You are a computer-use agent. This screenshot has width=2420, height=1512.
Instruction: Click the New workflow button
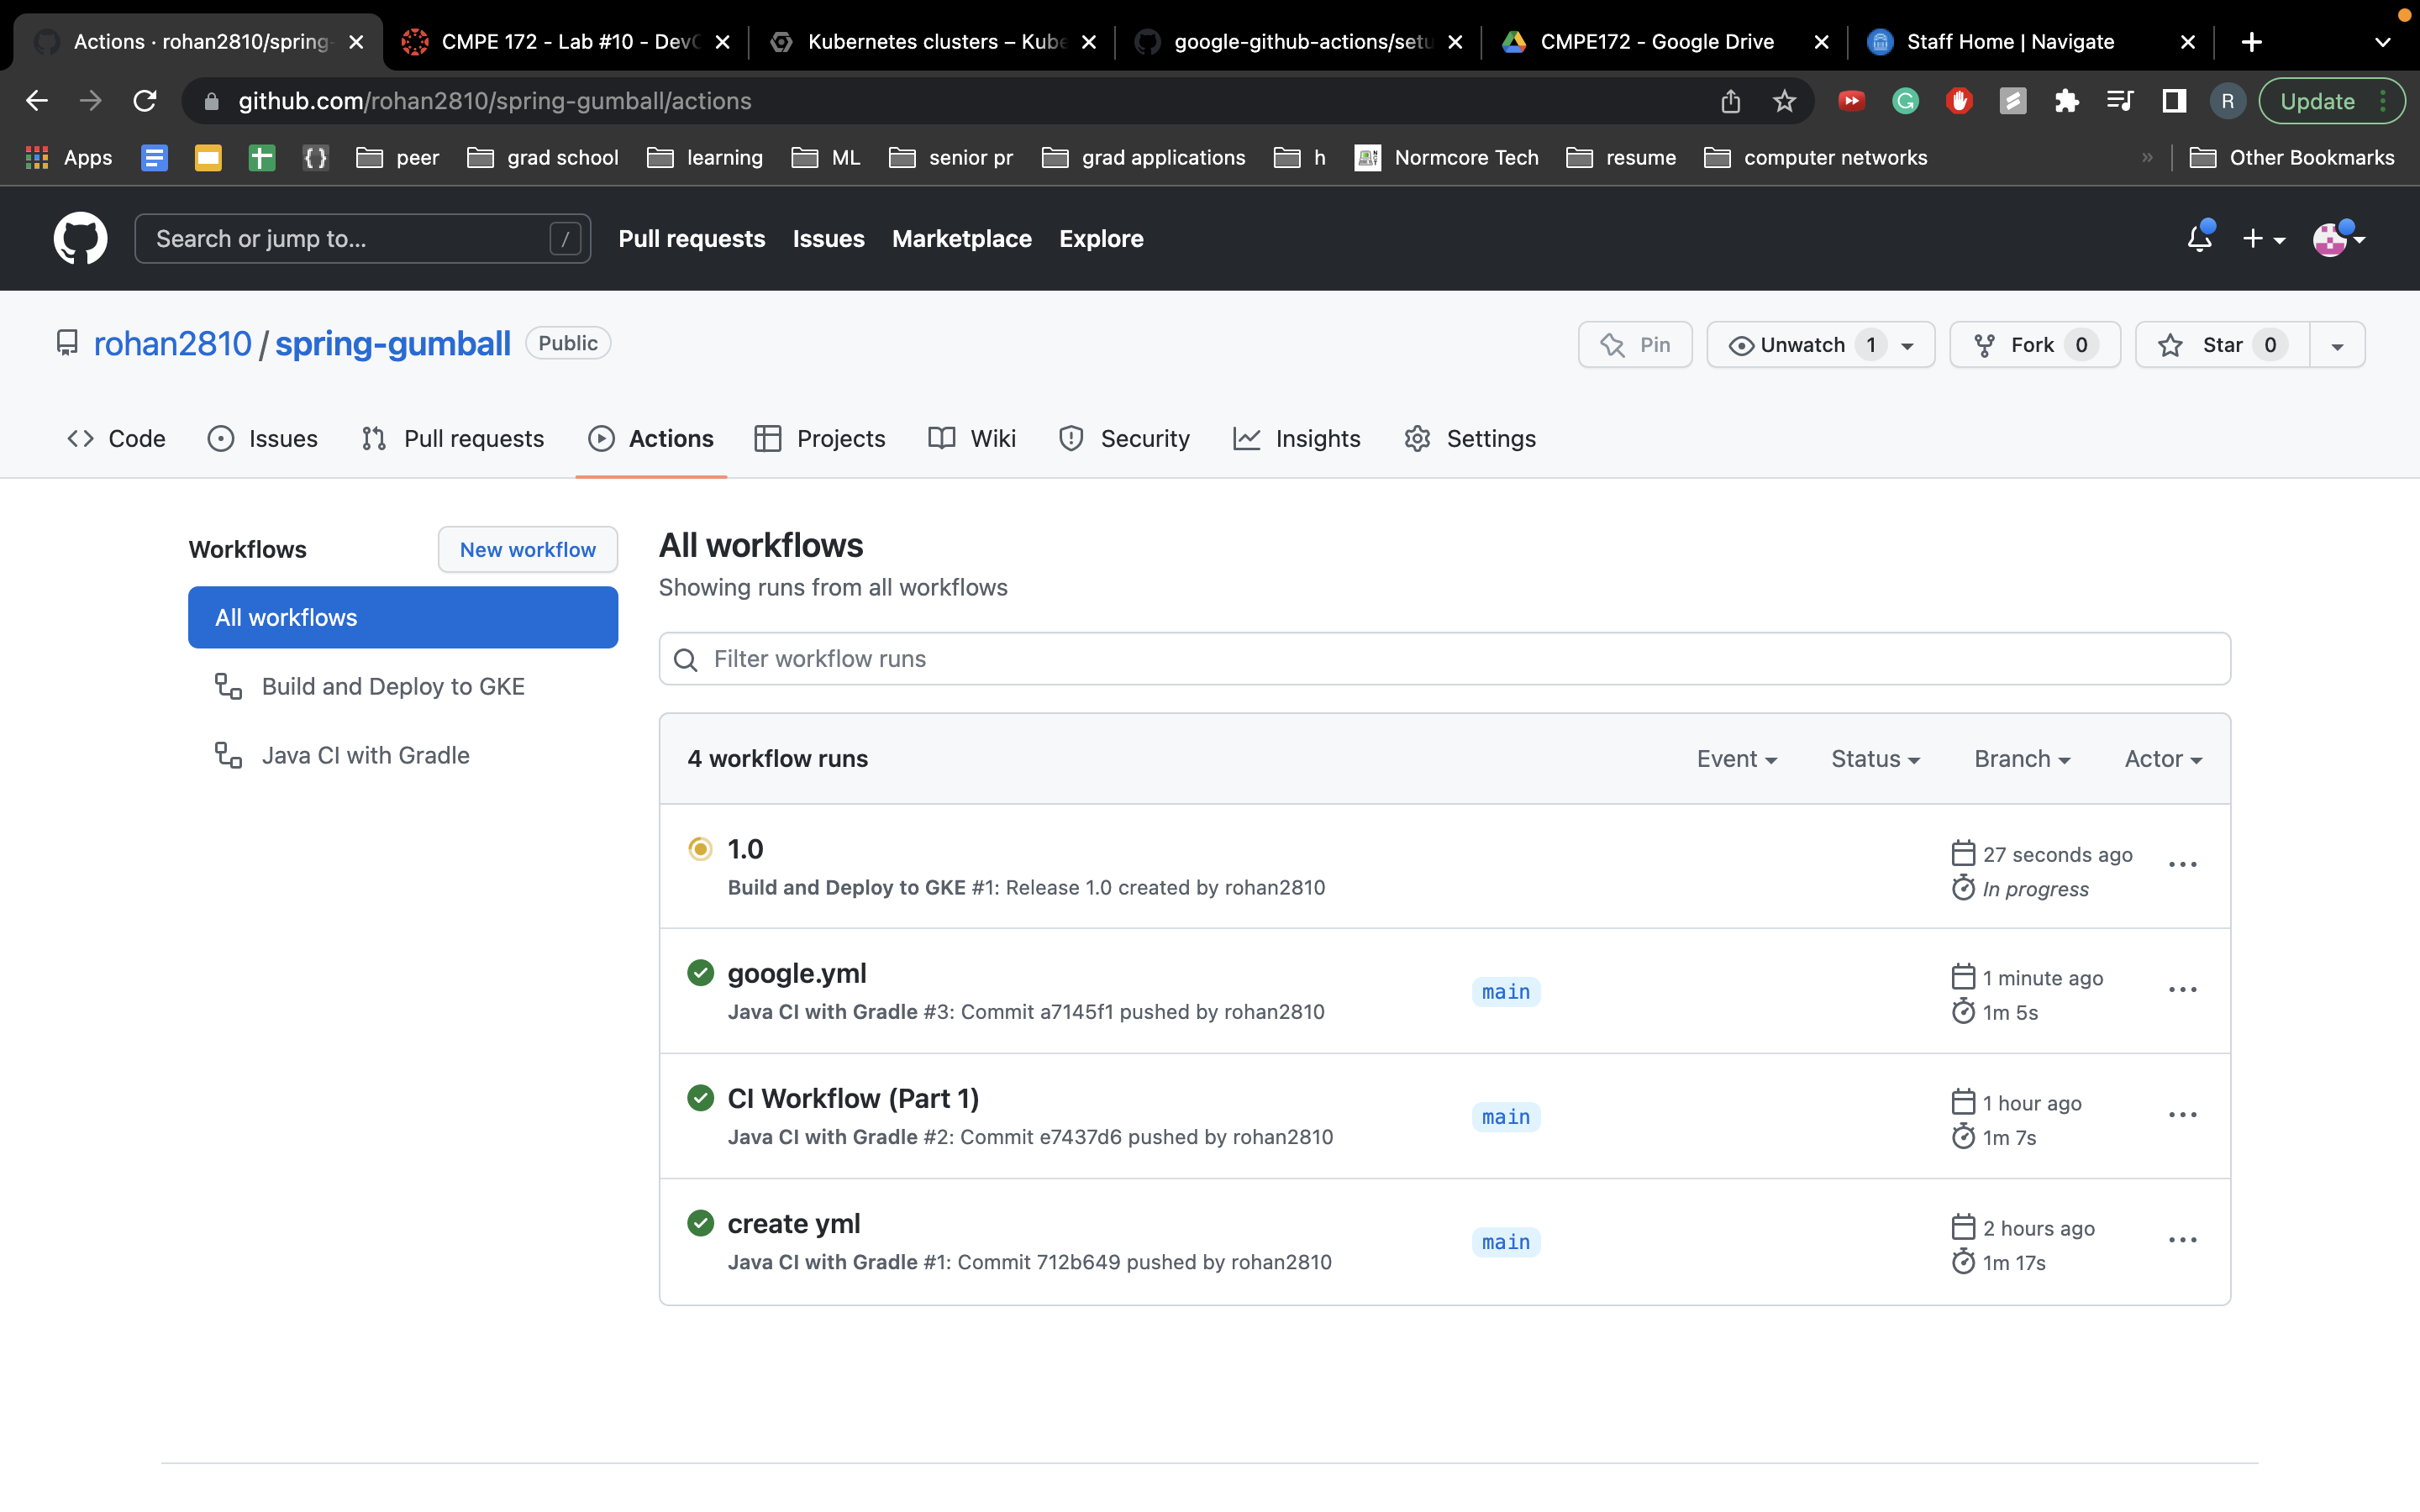pyautogui.click(x=527, y=549)
